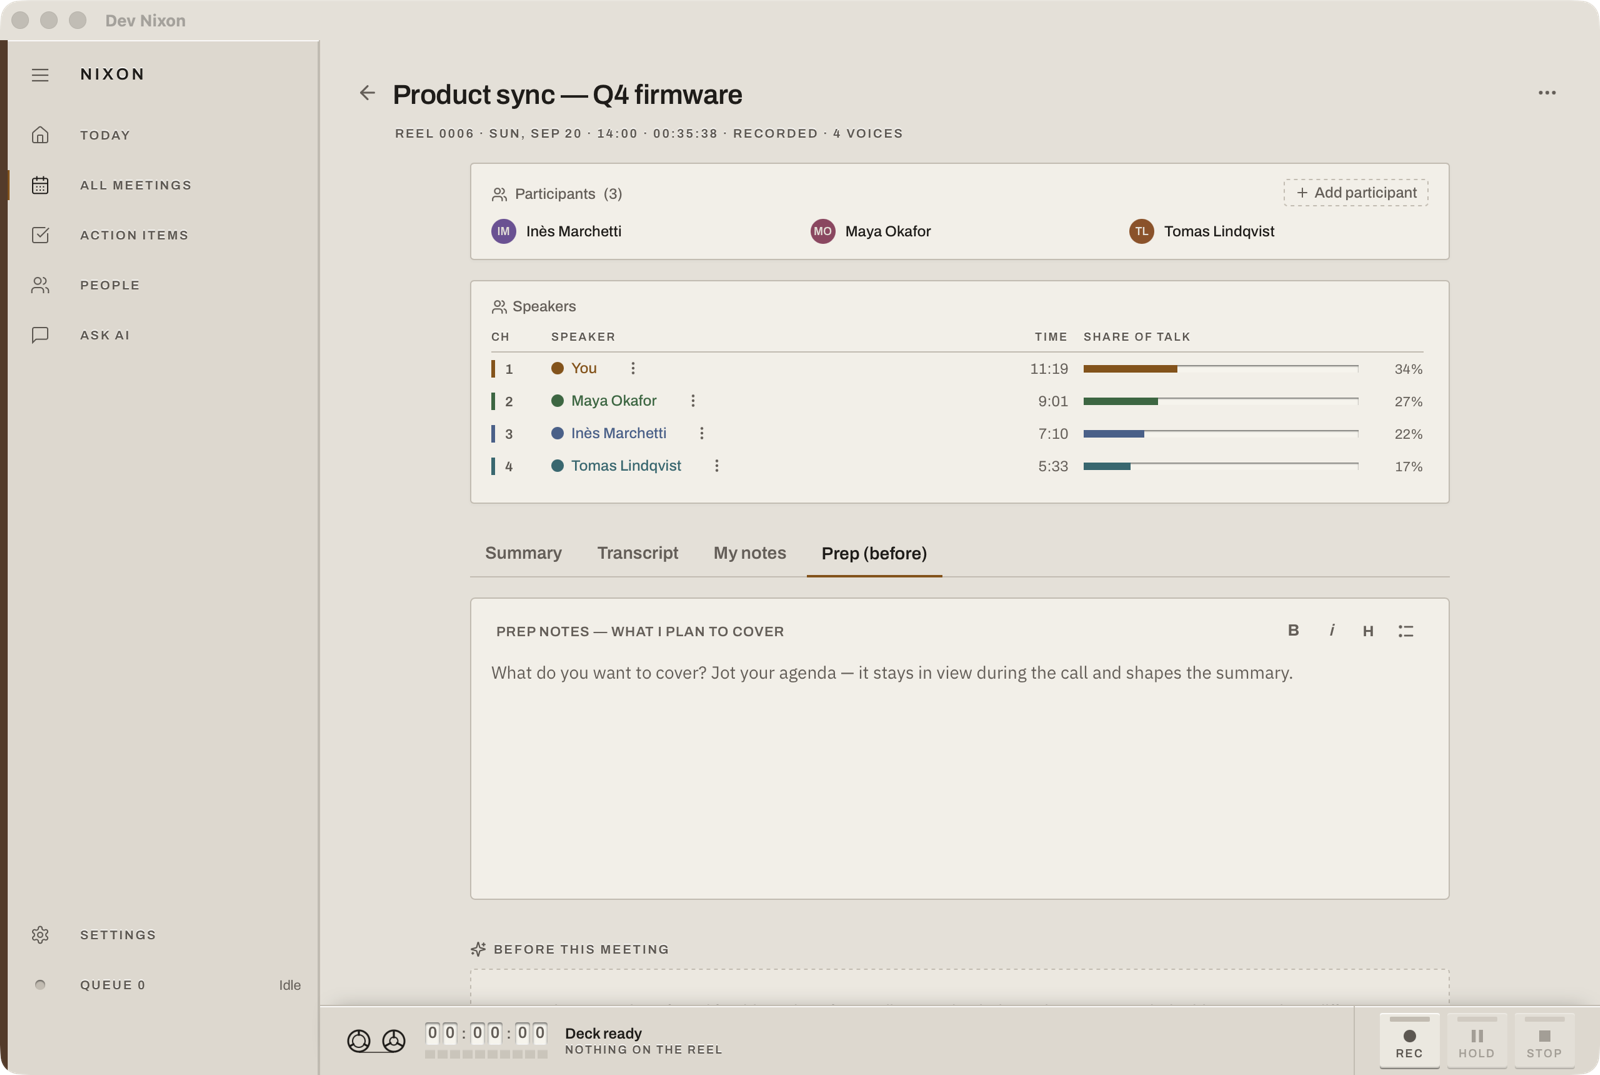Screen dimensions: 1600x1075
Task: Open Action Items checkbox icon
Action: pos(40,235)
